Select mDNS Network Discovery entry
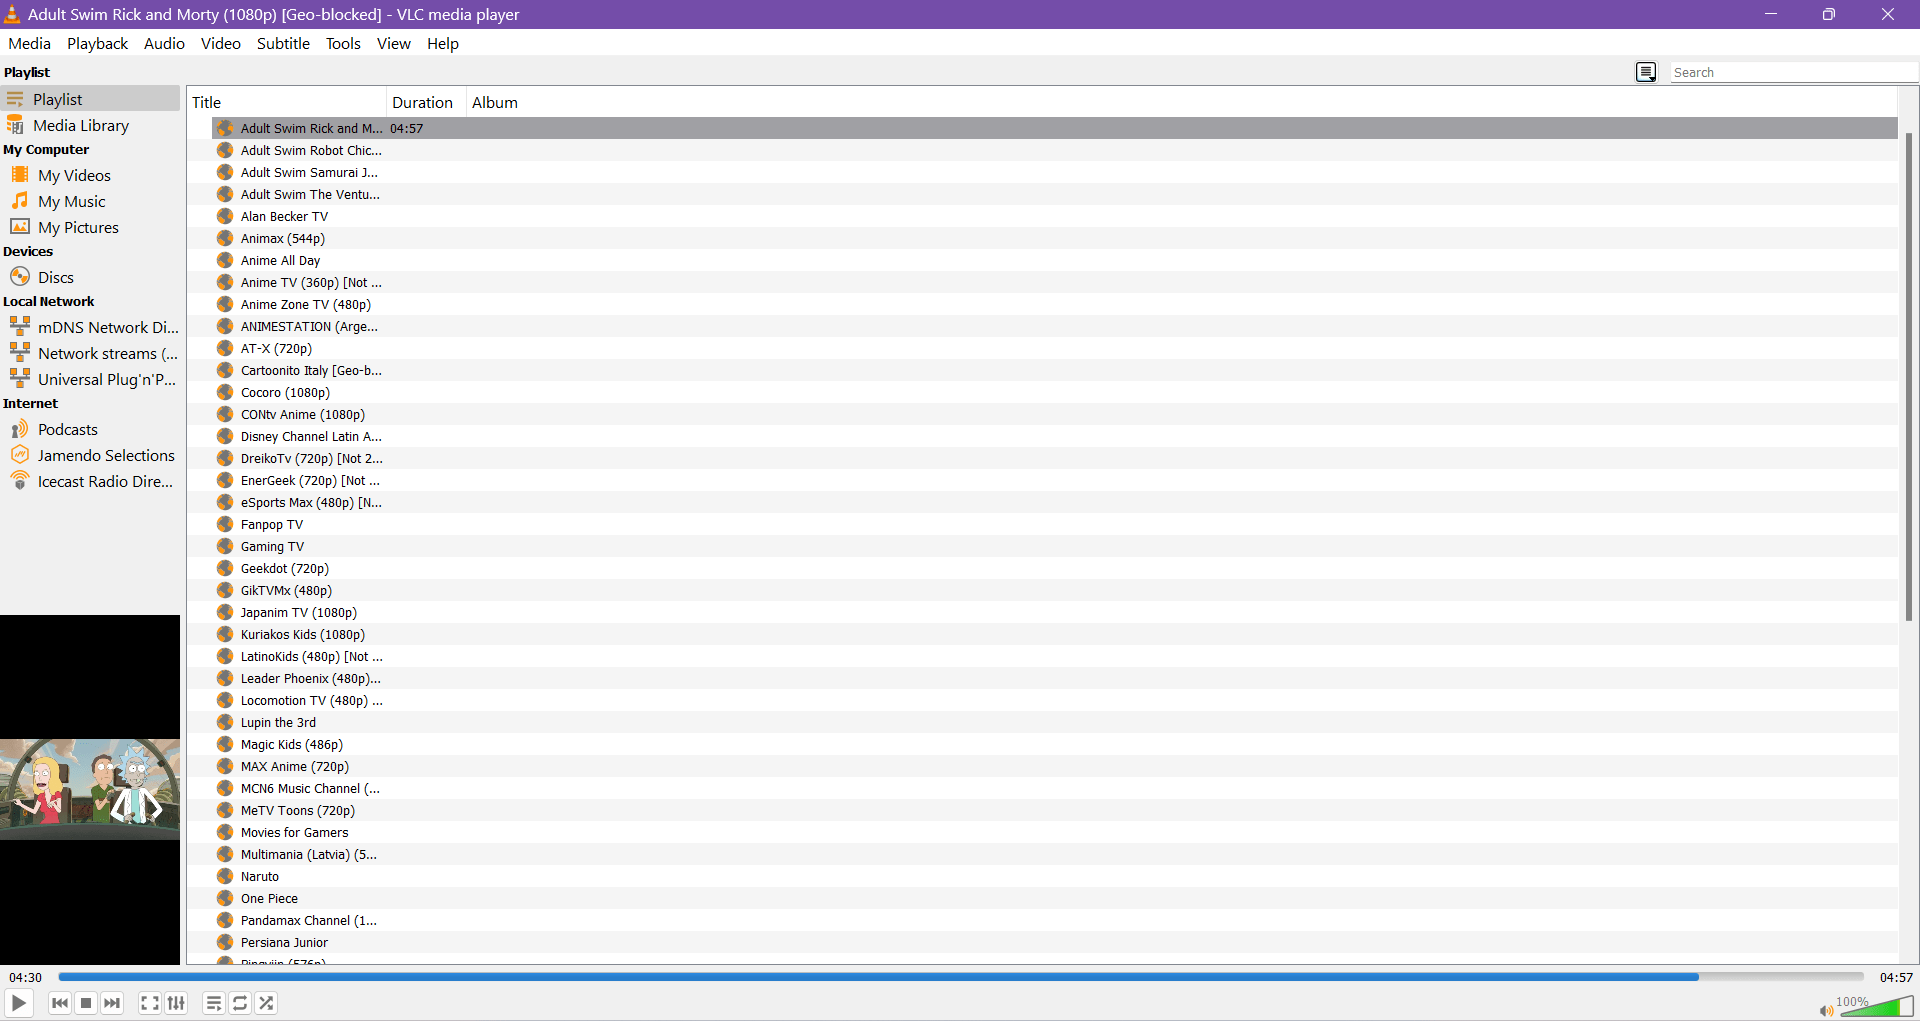The height and width of the screenshot is (1021, 1920). click(x=90, y=327)
